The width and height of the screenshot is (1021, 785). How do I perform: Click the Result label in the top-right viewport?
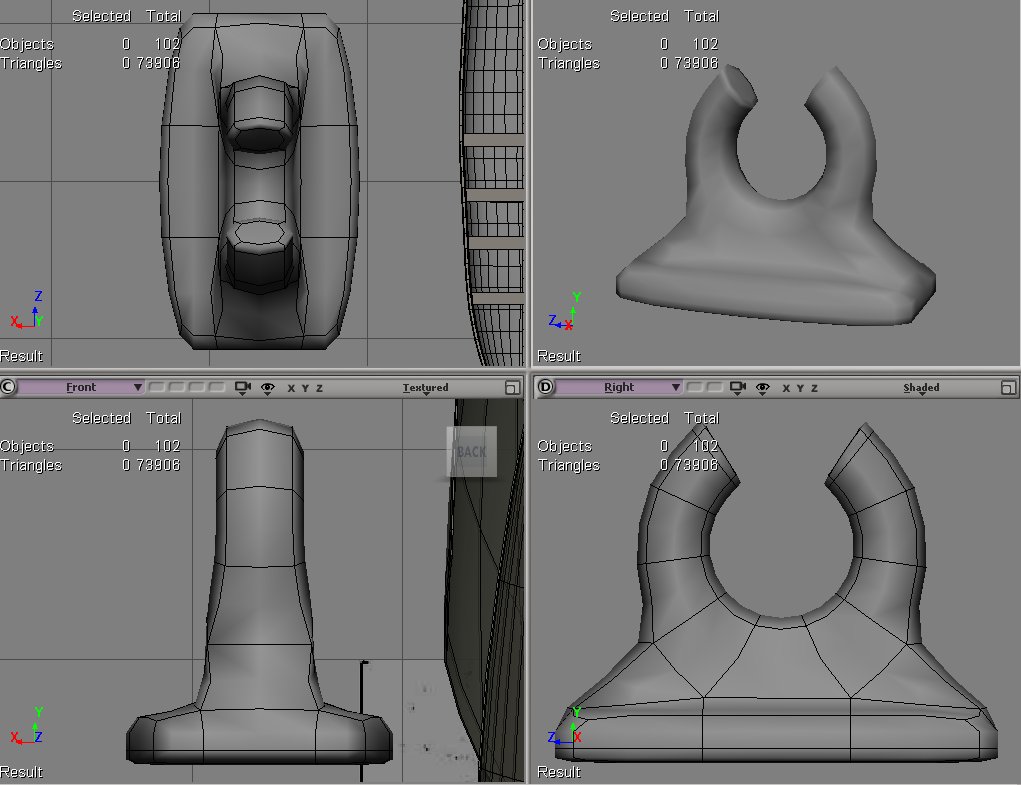(x=559, y=356)
